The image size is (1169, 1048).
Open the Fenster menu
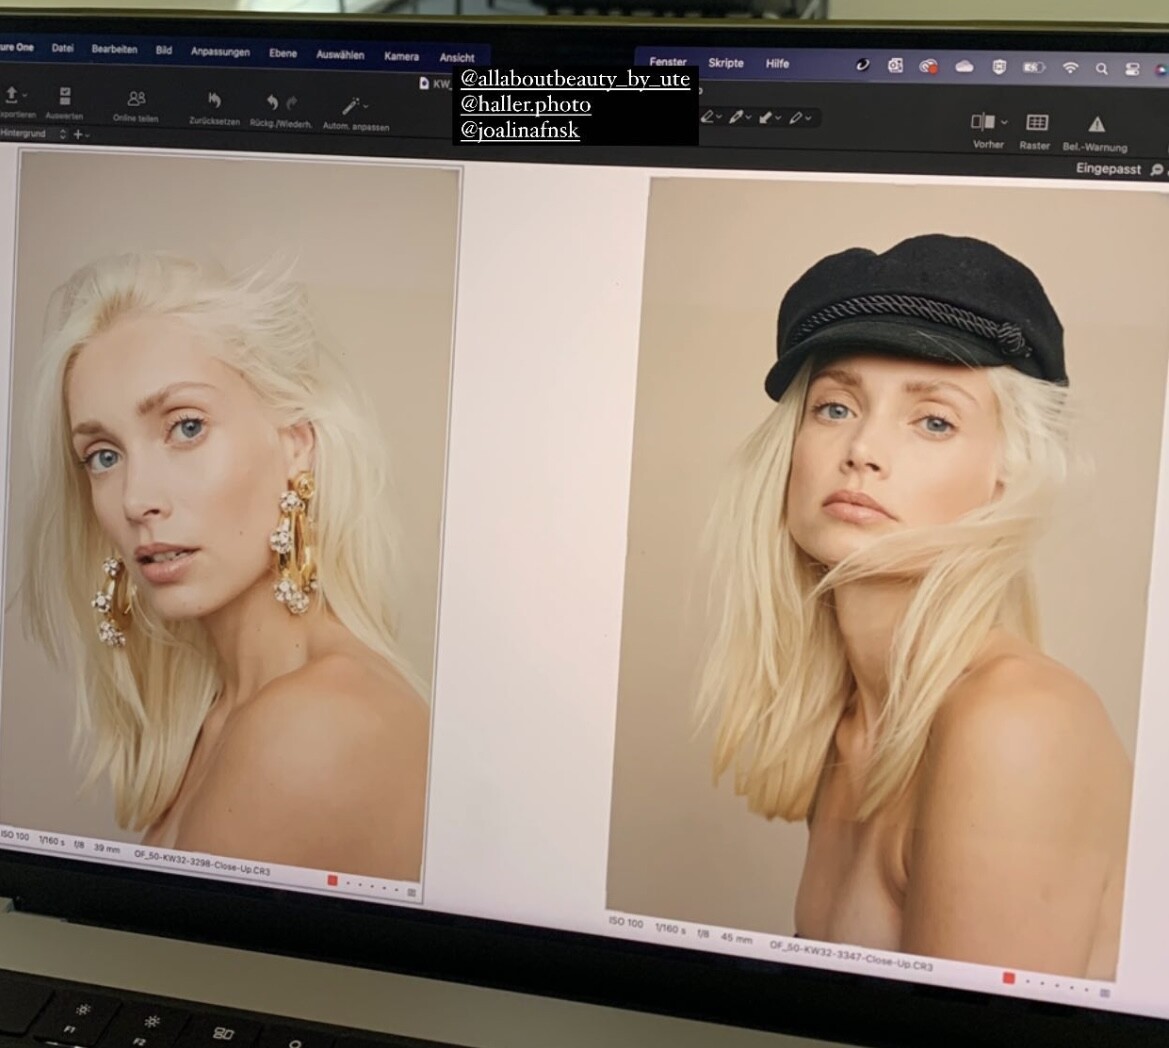pyautogui.click(x=667, y=63)
